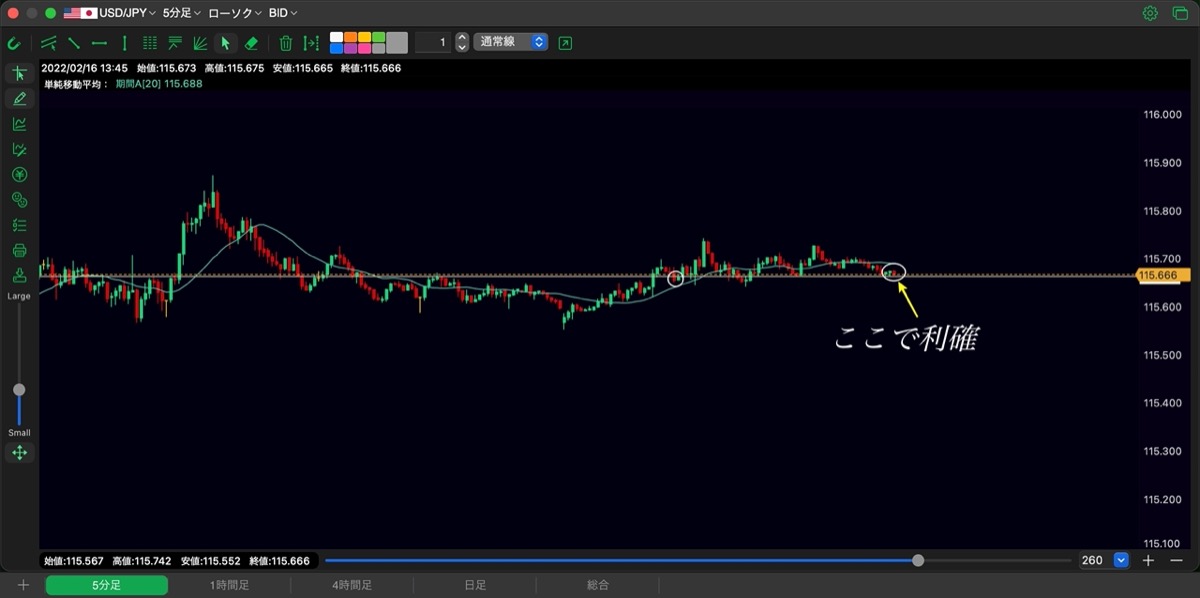Open the USD/JPY currency pair dropdown
The height and width of the screenshot is (598, 1200).
coord(109,13)
